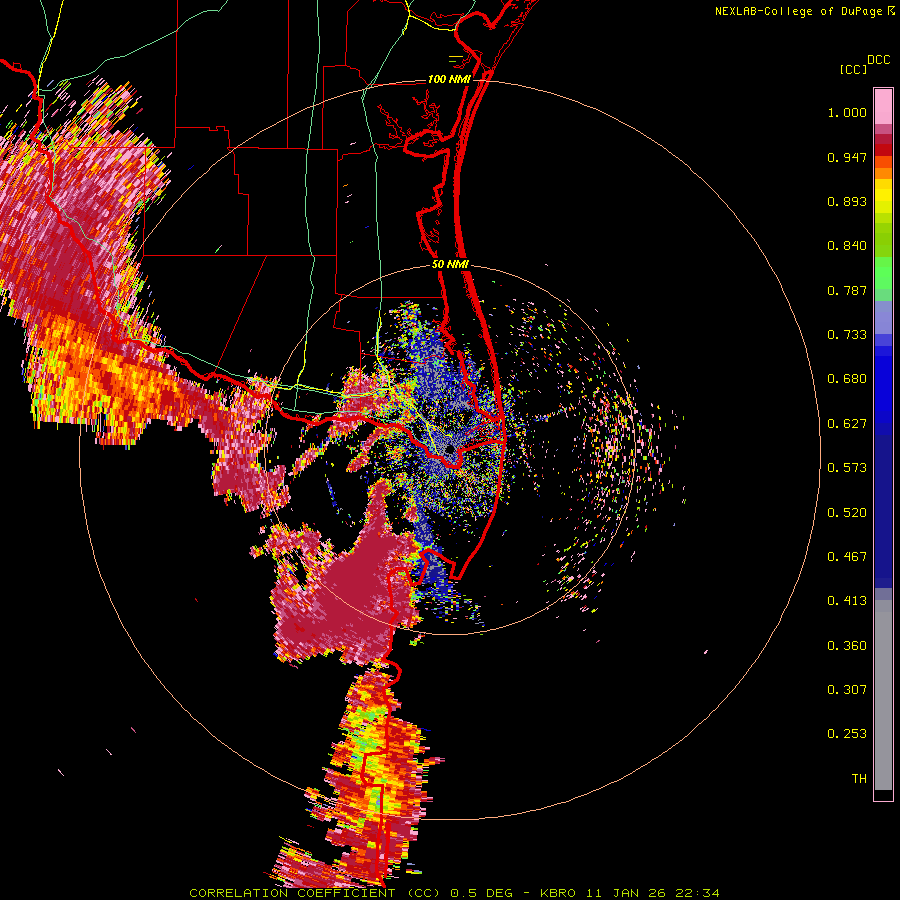Click the 0.733 color scale value
This screenshot has height=900, width=900.
click(x=847, y=335)
